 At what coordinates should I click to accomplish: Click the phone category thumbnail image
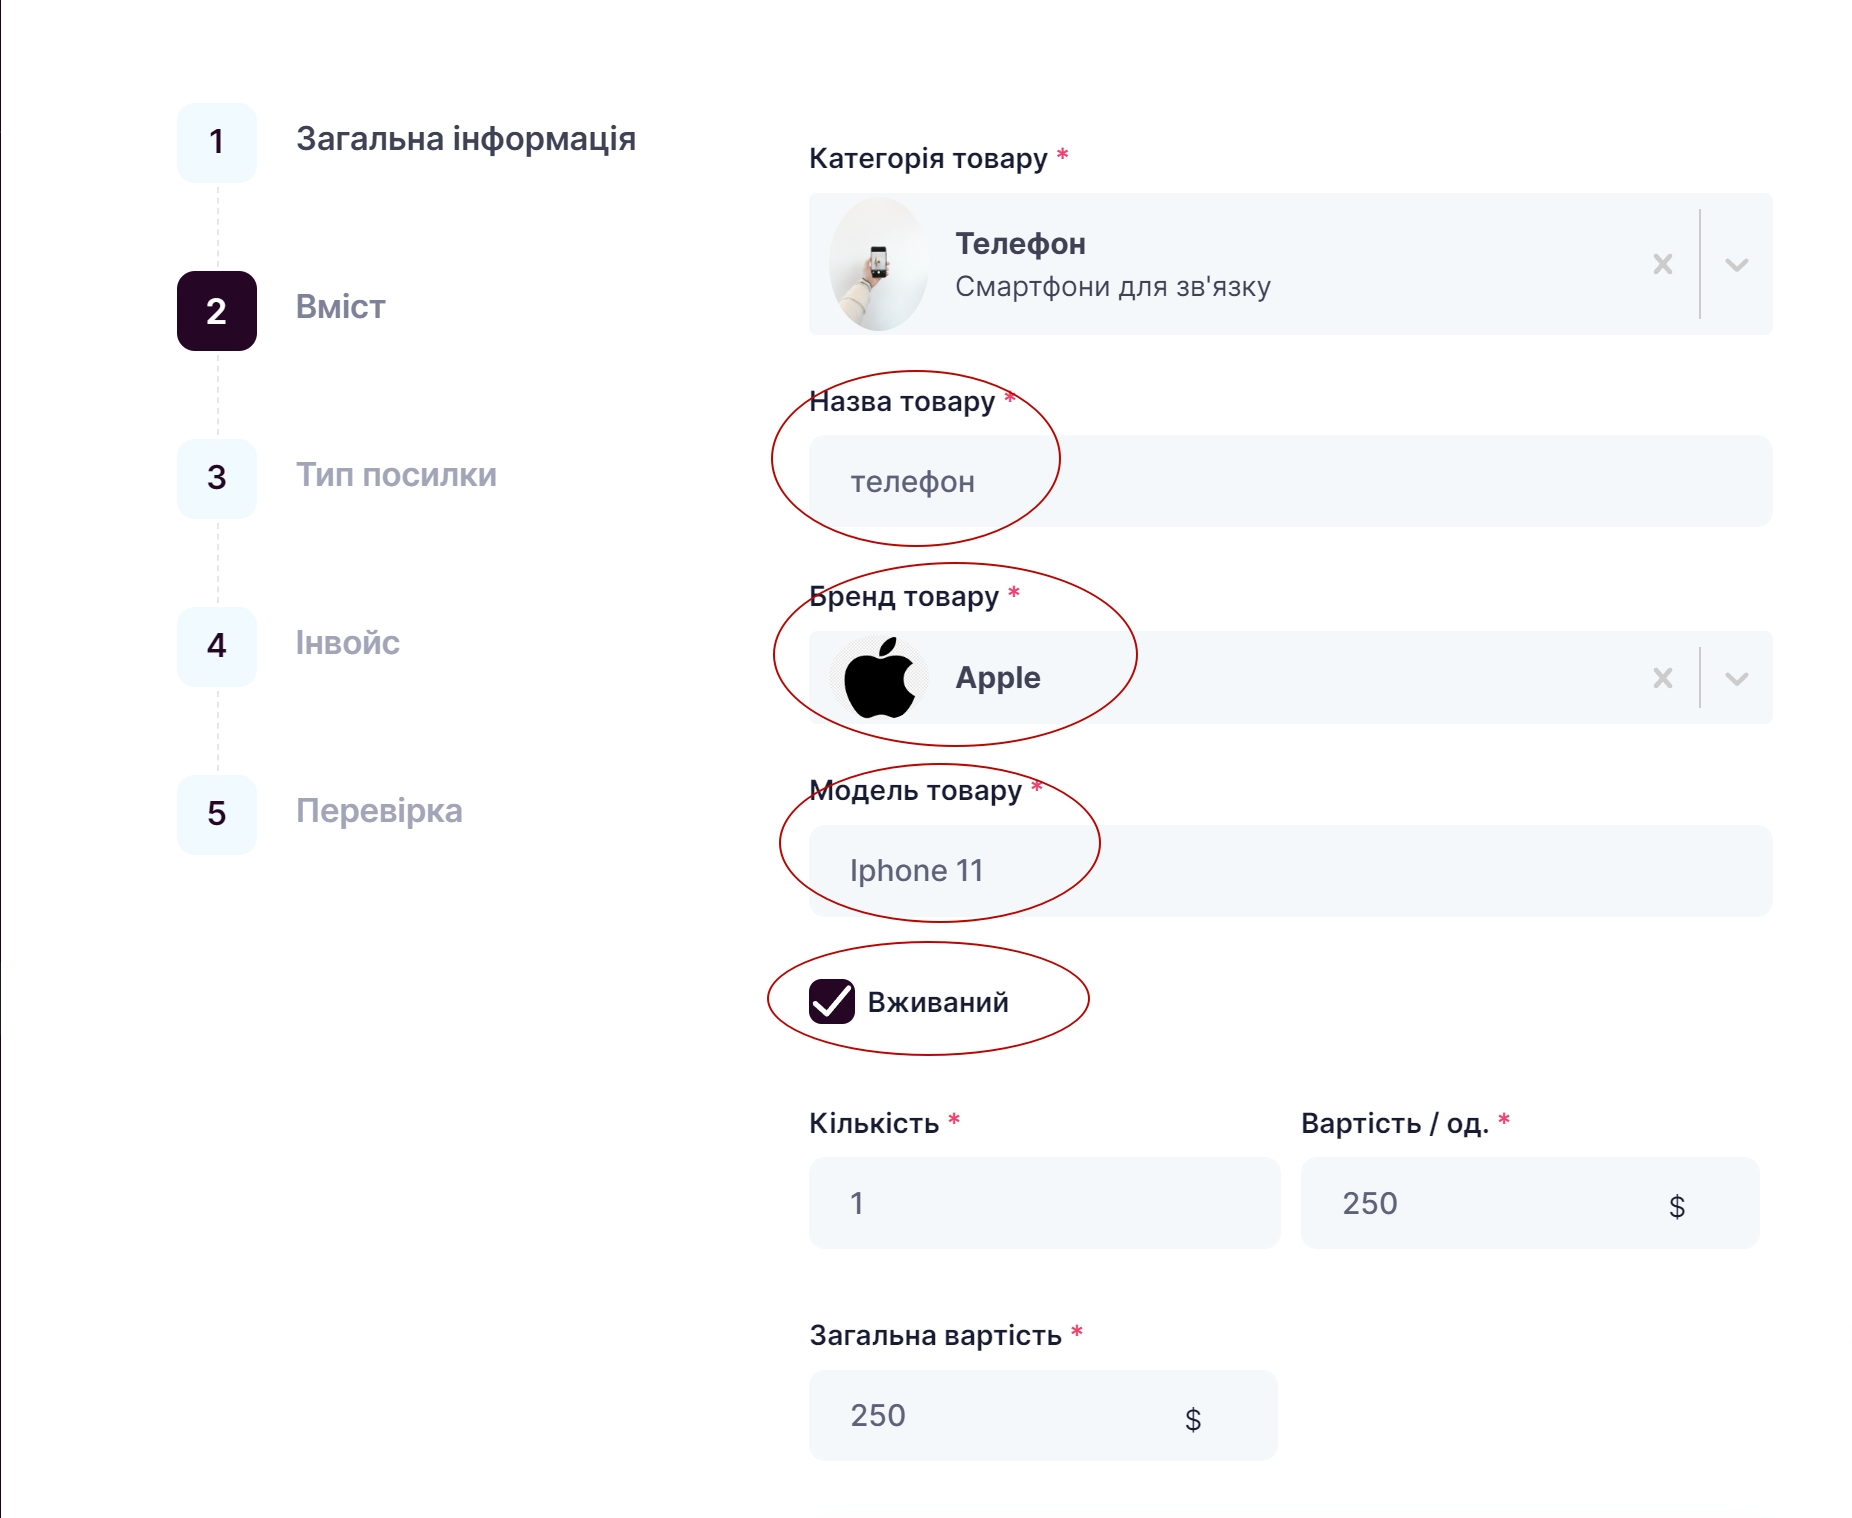(x=879, y=264)
